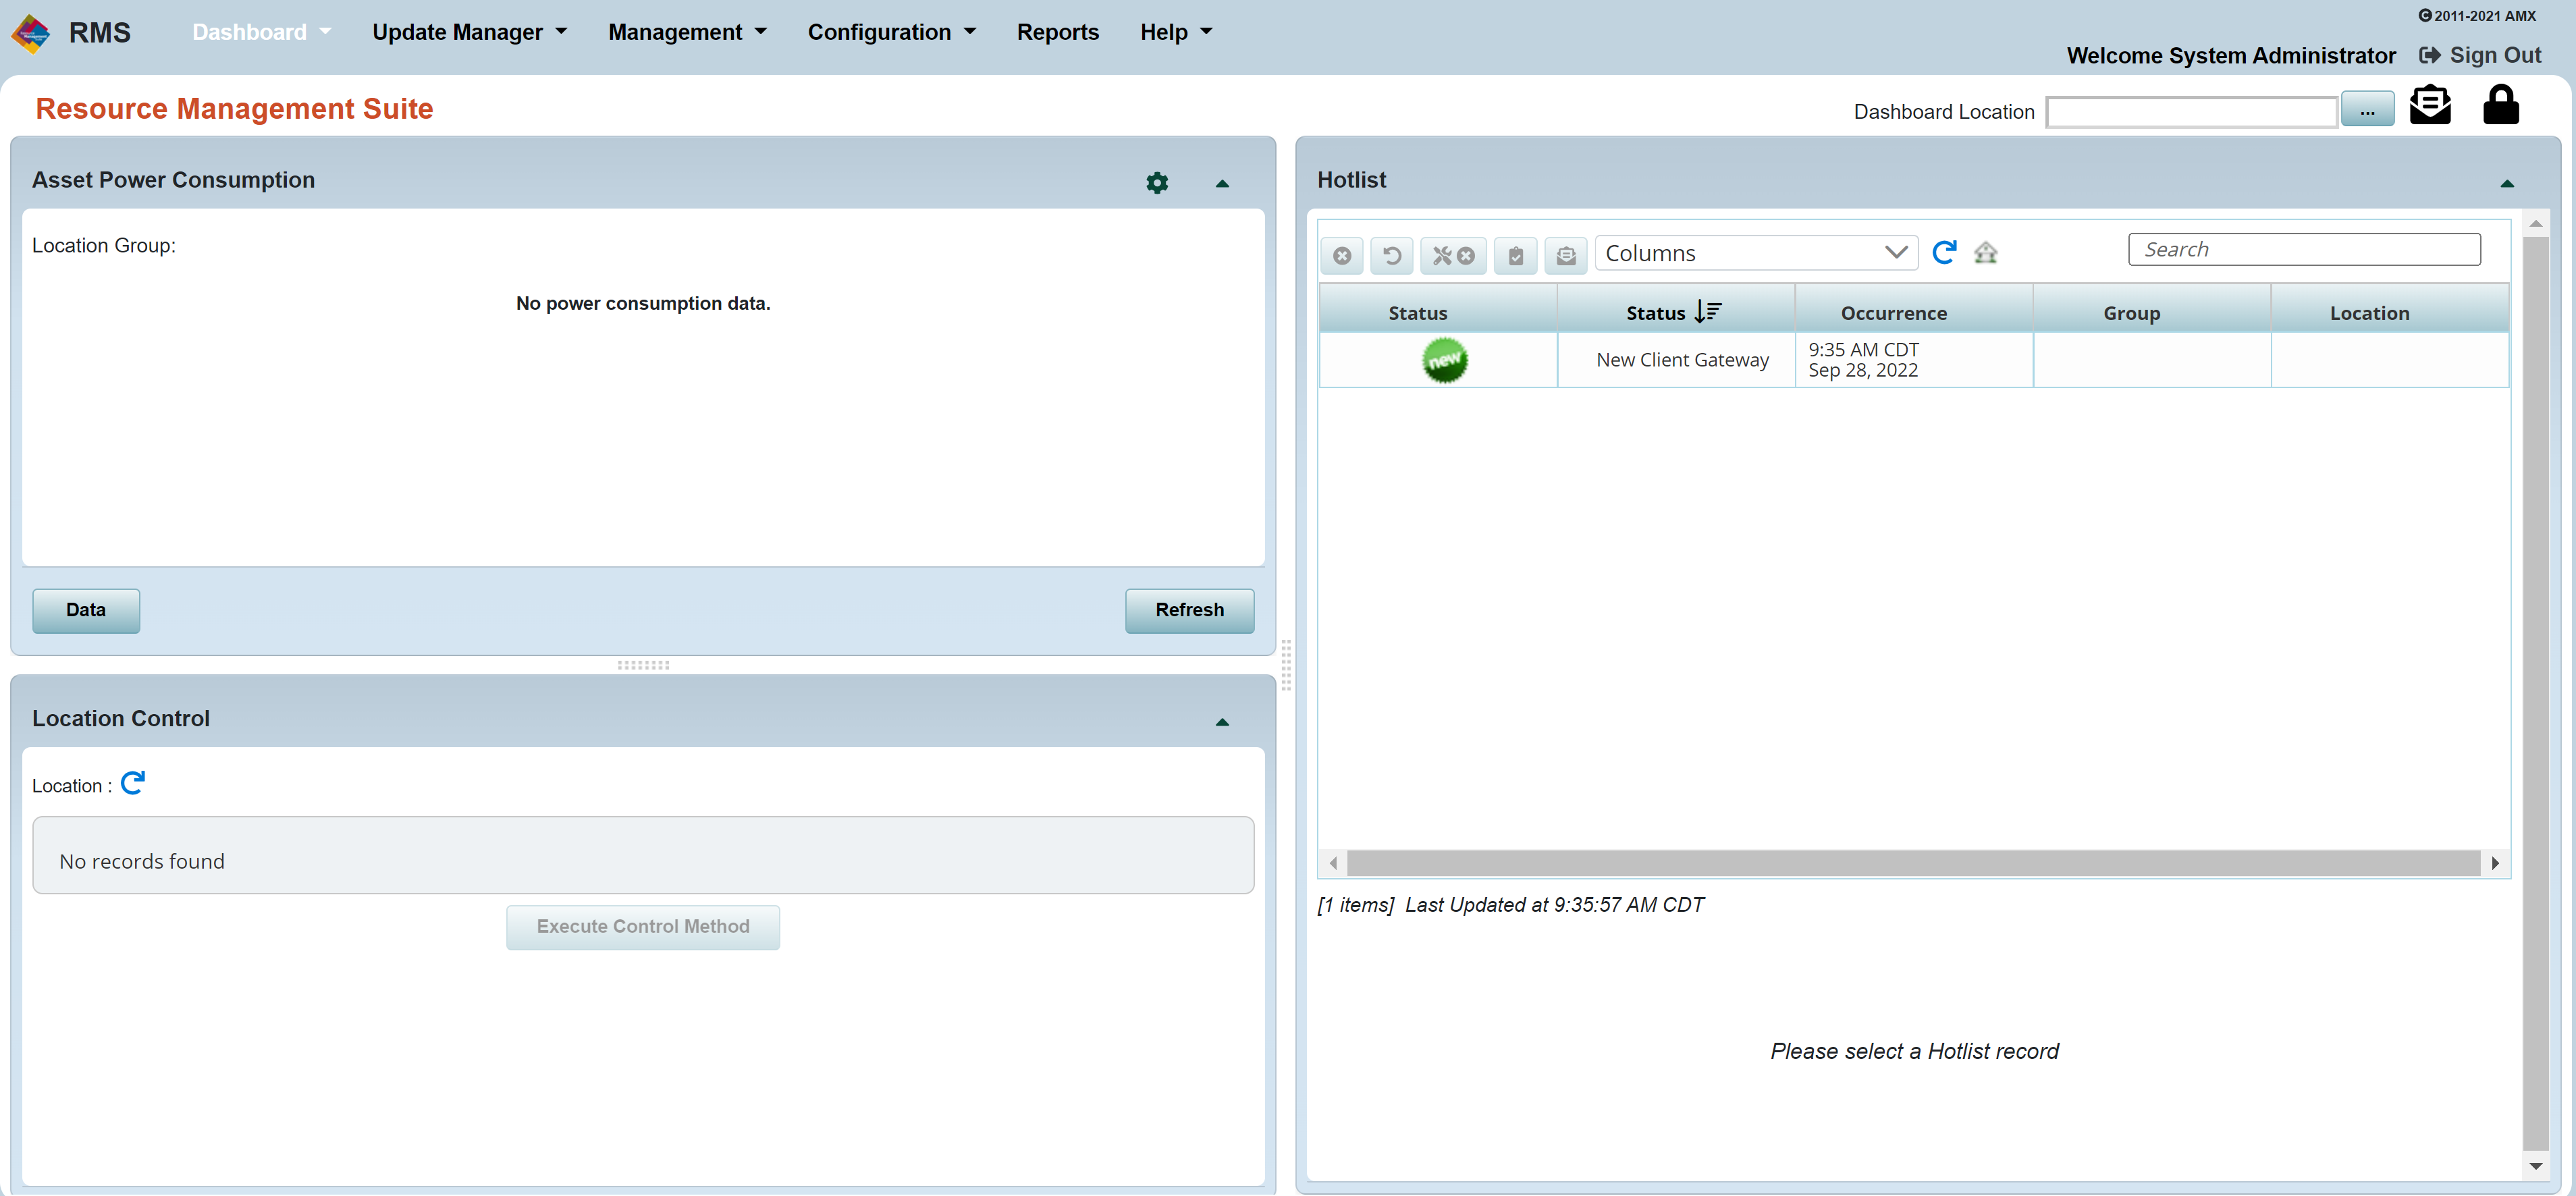
Task: Open the Asset Power Consumption settings gear
Action: 1156,182
